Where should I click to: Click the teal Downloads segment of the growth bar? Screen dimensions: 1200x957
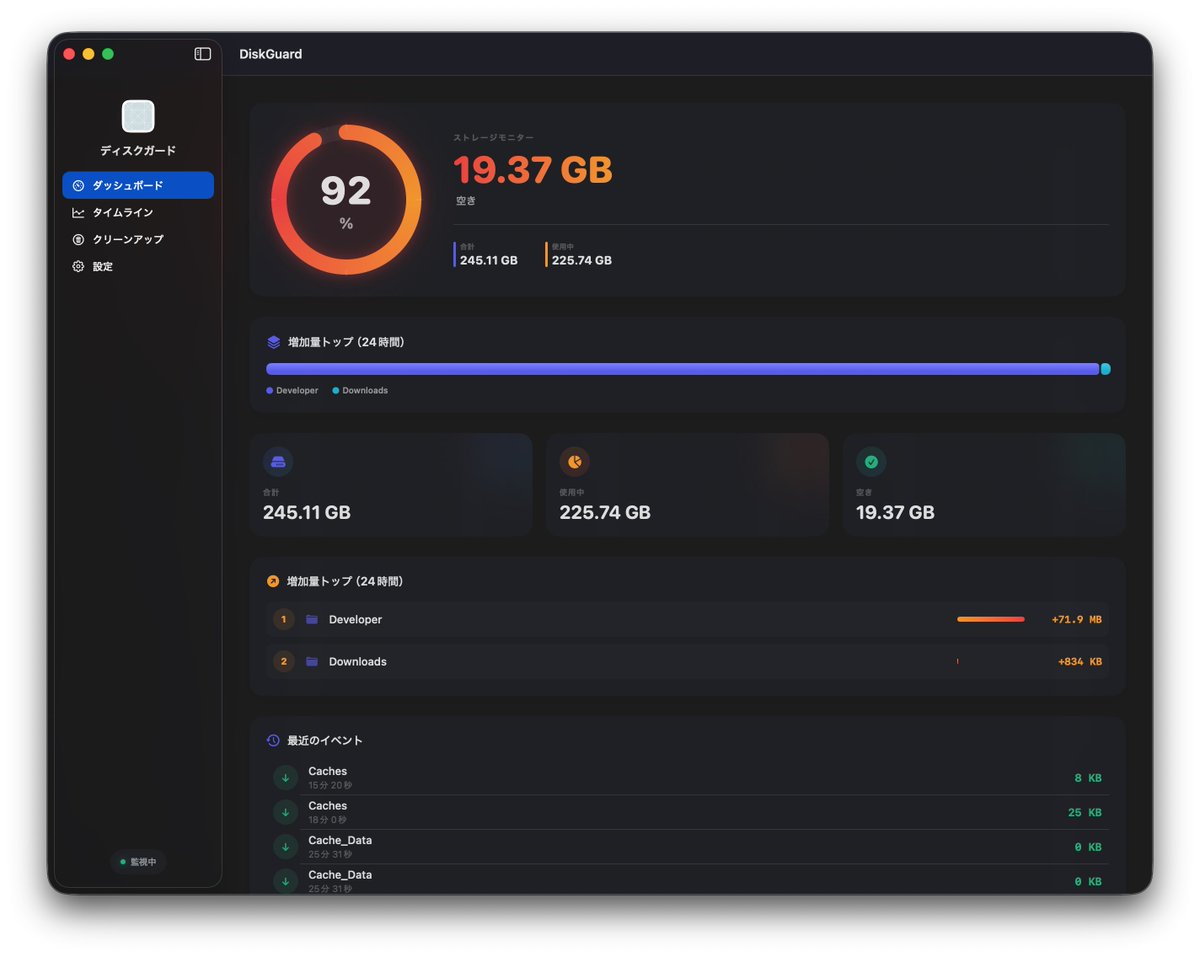[1106, 369]
